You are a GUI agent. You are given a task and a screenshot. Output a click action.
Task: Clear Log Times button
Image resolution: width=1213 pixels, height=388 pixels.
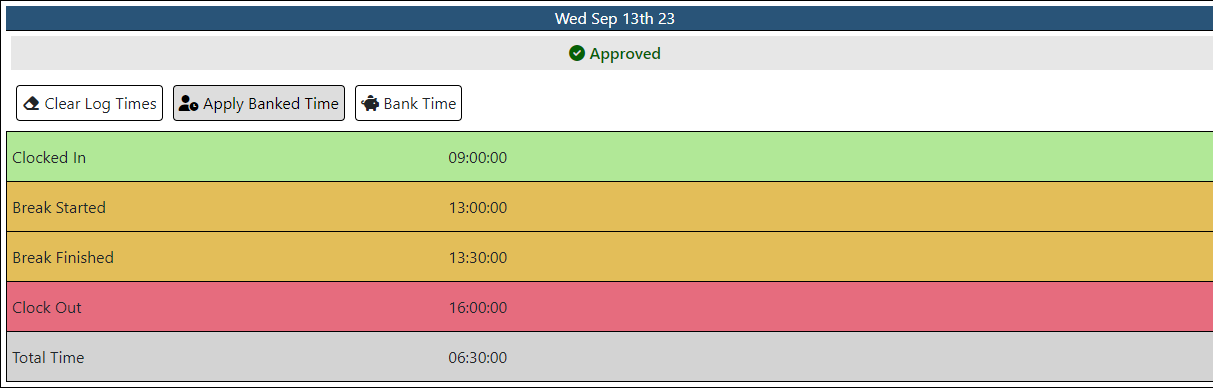tap(89, 103)
